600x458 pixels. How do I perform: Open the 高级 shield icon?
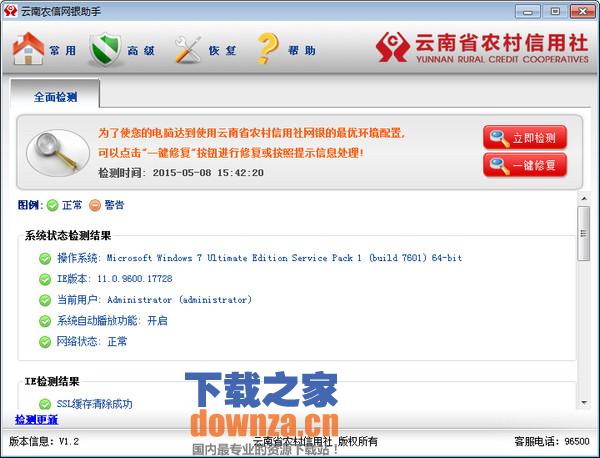click(105, 49)
